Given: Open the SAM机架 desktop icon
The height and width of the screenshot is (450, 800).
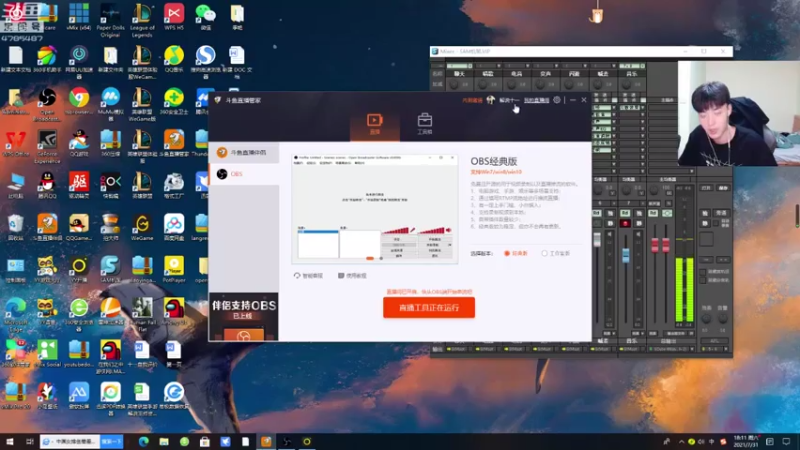Looking at the screenshot, I should coord(110,269).
